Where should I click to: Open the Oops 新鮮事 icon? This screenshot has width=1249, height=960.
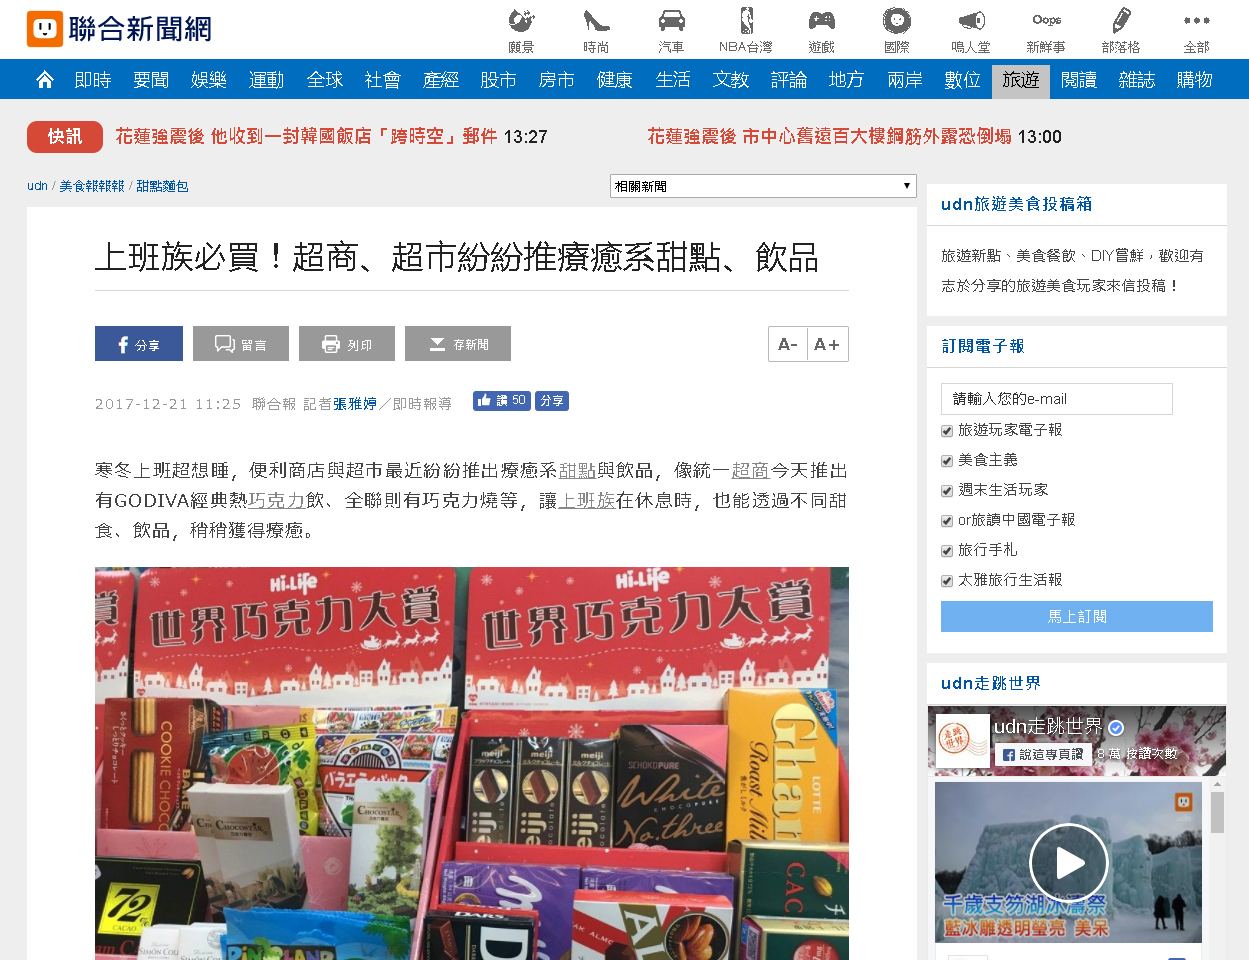pyautogui.click(x=1046, y=30)
